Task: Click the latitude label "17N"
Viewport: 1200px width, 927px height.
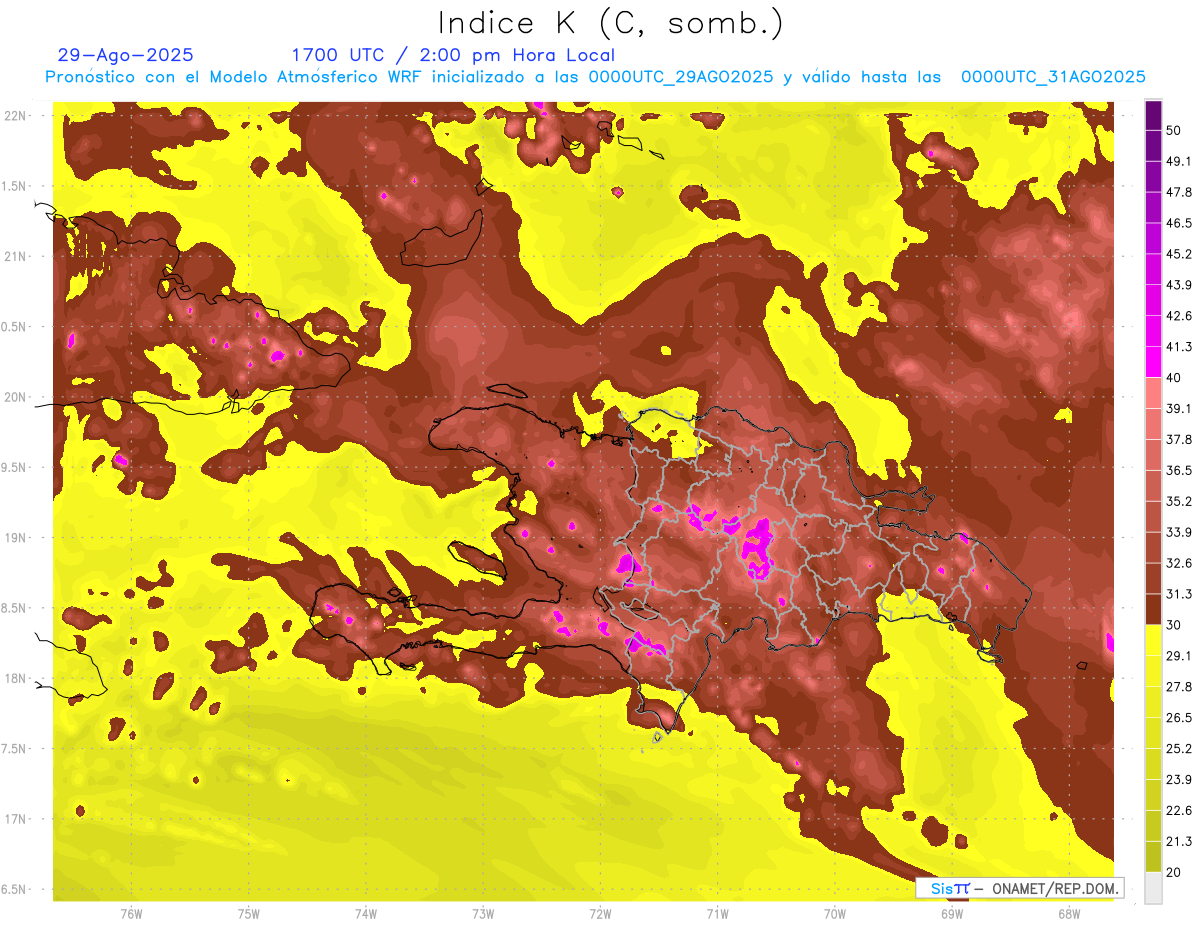Action: coord(16,819)
